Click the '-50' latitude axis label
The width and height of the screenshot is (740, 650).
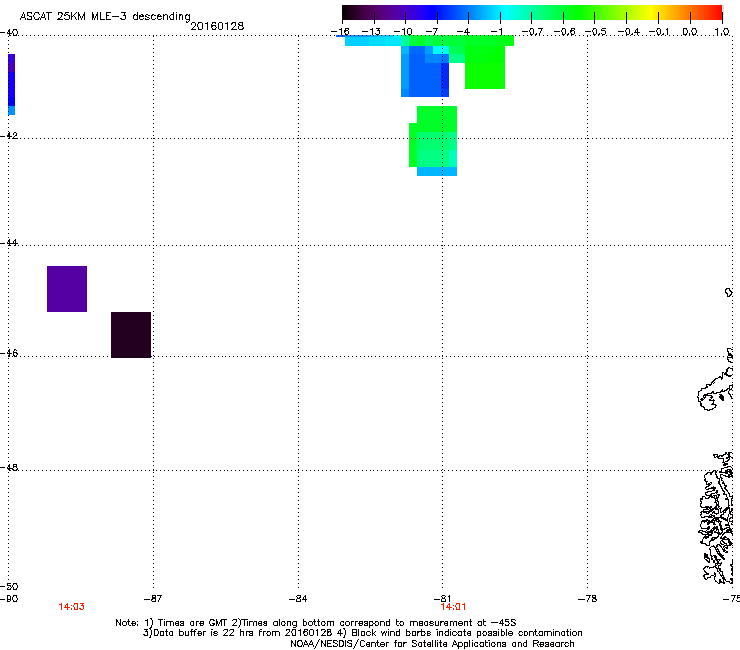tap(9, 586)
